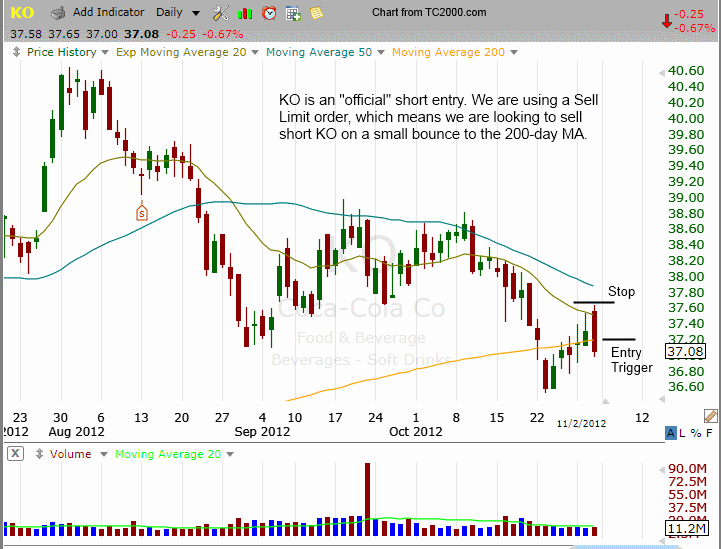This screenshot has height=549, width=721.
Task: Select the A (arithmetic) scale toggle
Action: (x=671, y=433)
